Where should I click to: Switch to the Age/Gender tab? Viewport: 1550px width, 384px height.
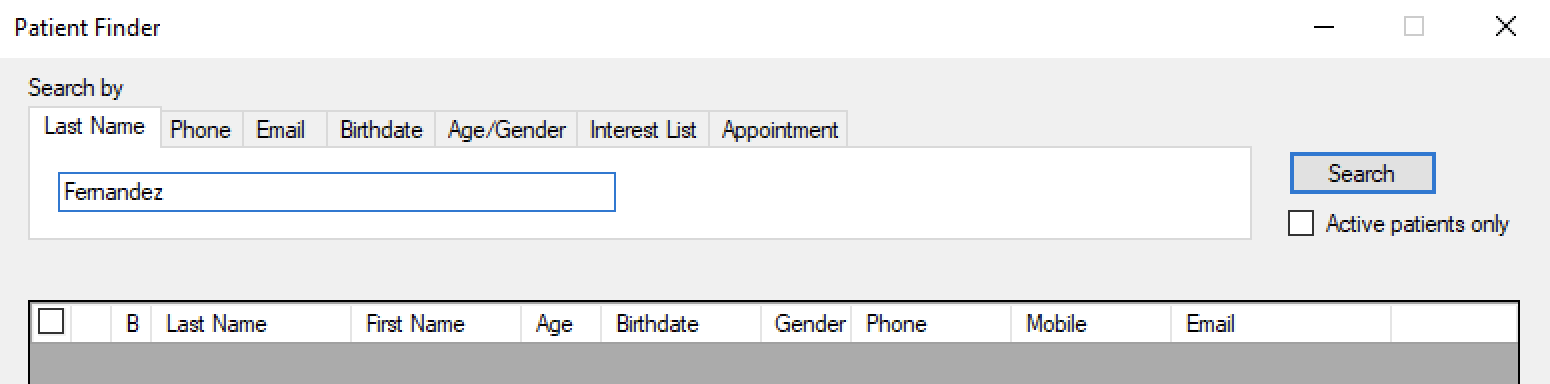[x=507, y=130]
